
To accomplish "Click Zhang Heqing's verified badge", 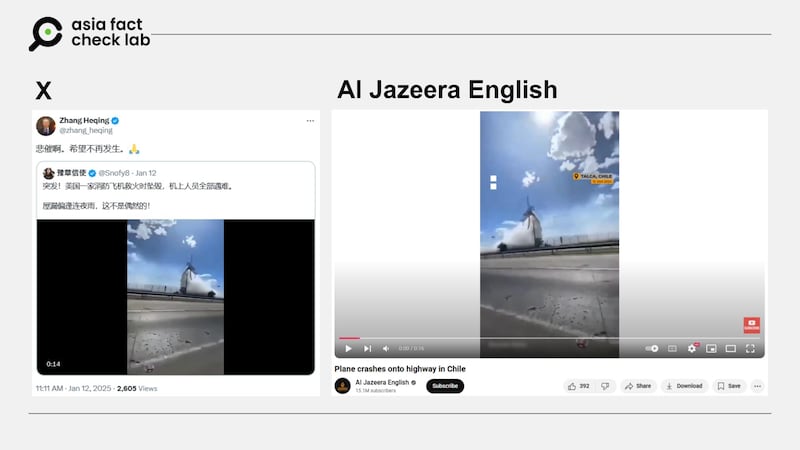I will [115, 121].
